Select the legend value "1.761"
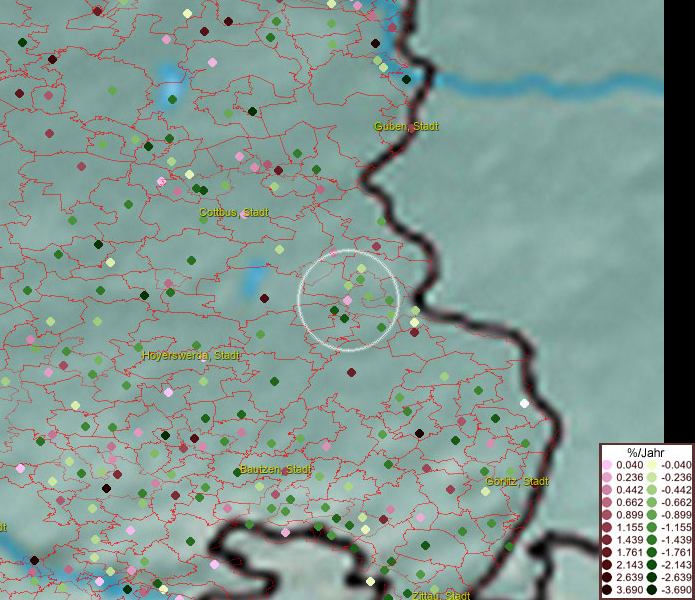The height and width of the screenshot is (600, 695). [629, 553]
